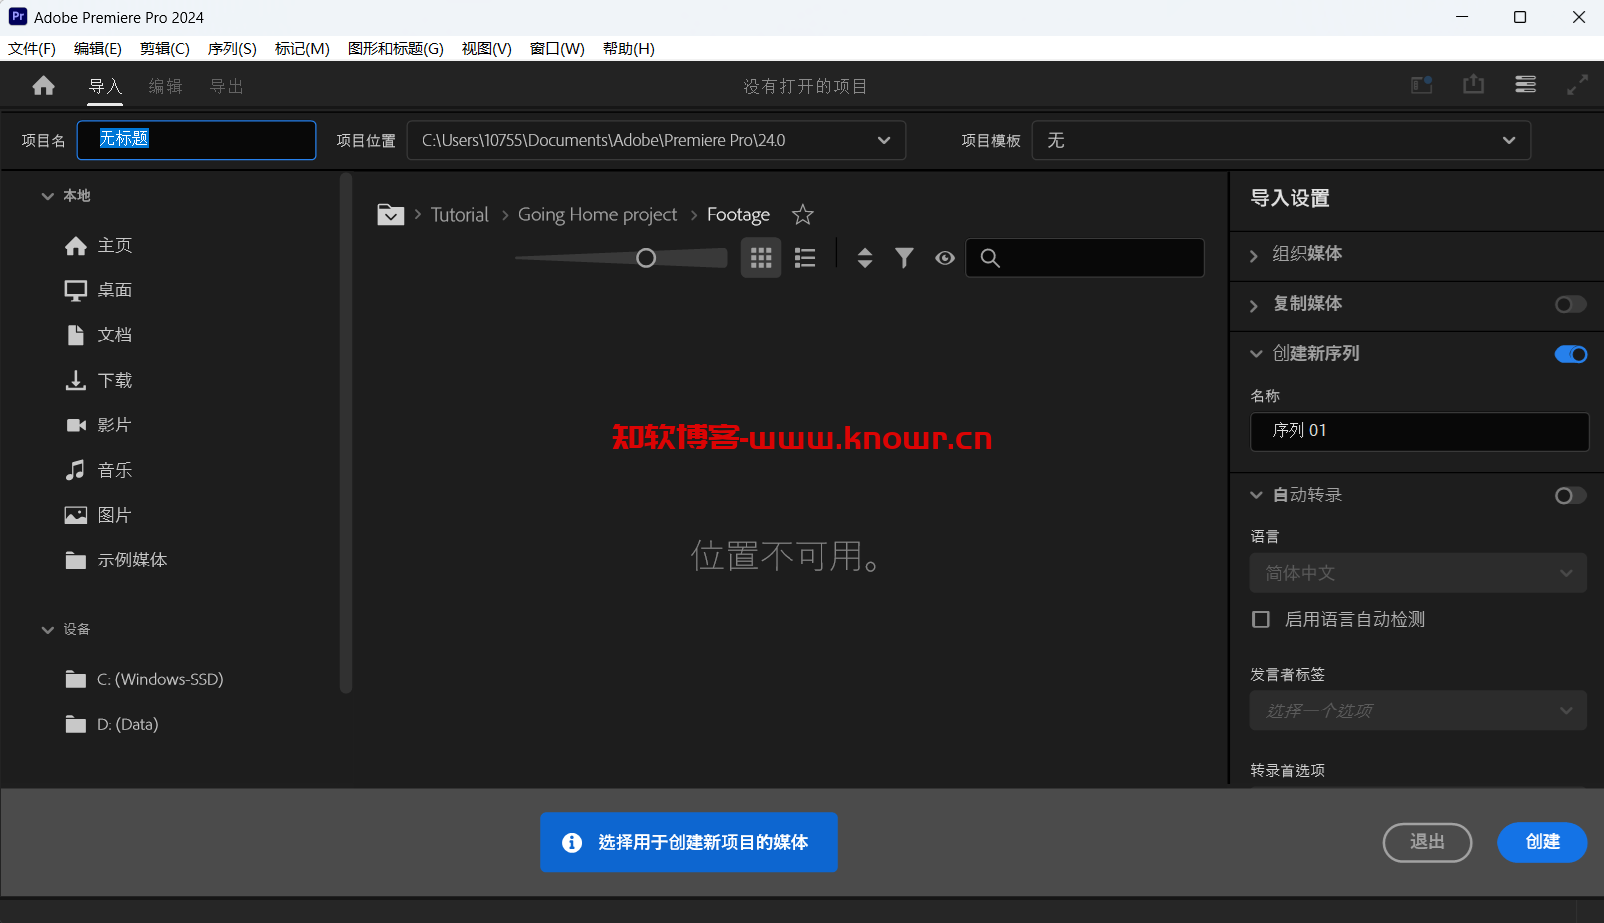Click the media search input box
The height and width of the screenshot is (923, 1604).
(1085, 258)
